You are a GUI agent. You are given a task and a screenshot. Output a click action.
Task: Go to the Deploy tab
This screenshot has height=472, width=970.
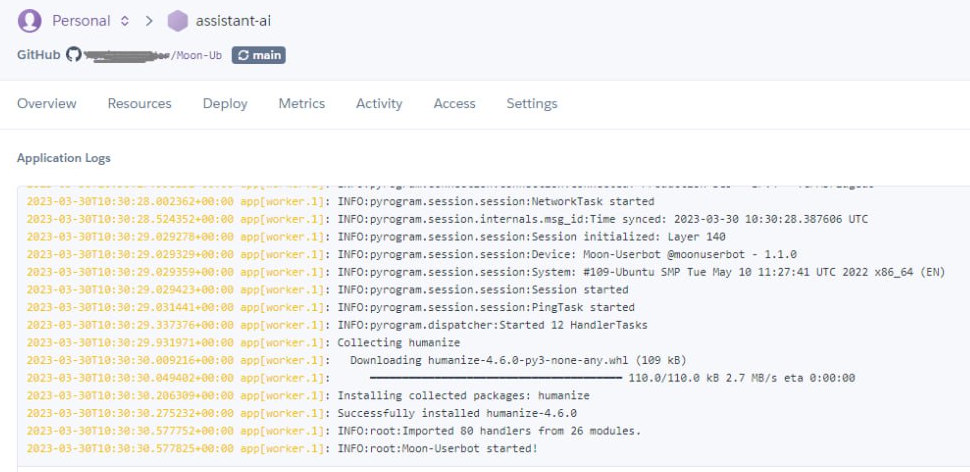click(x=225, y=104)
